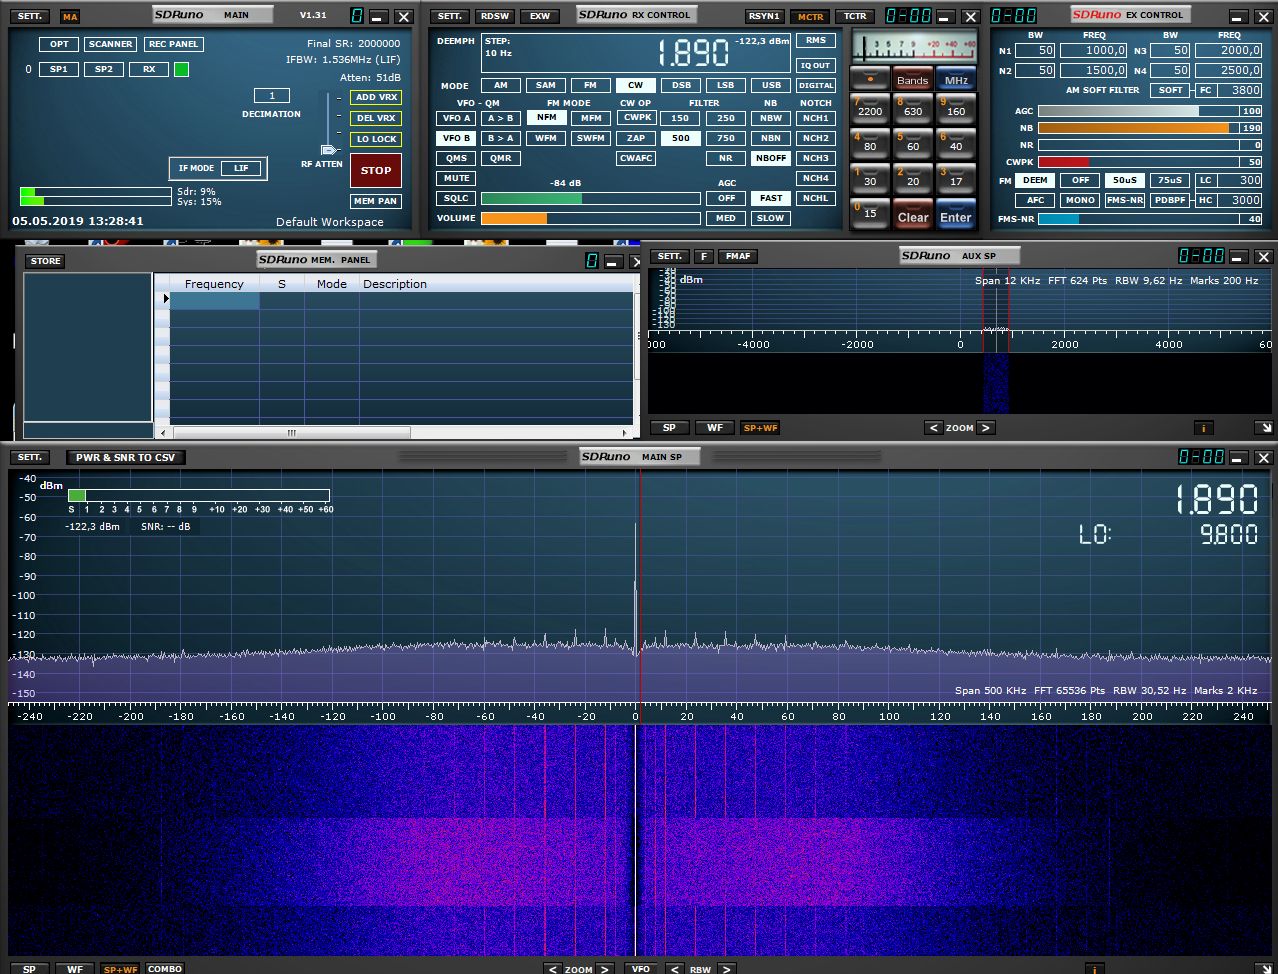Select the 20 band keypad key
Viewport: 1278px width, 974px height.
(913, 178)
